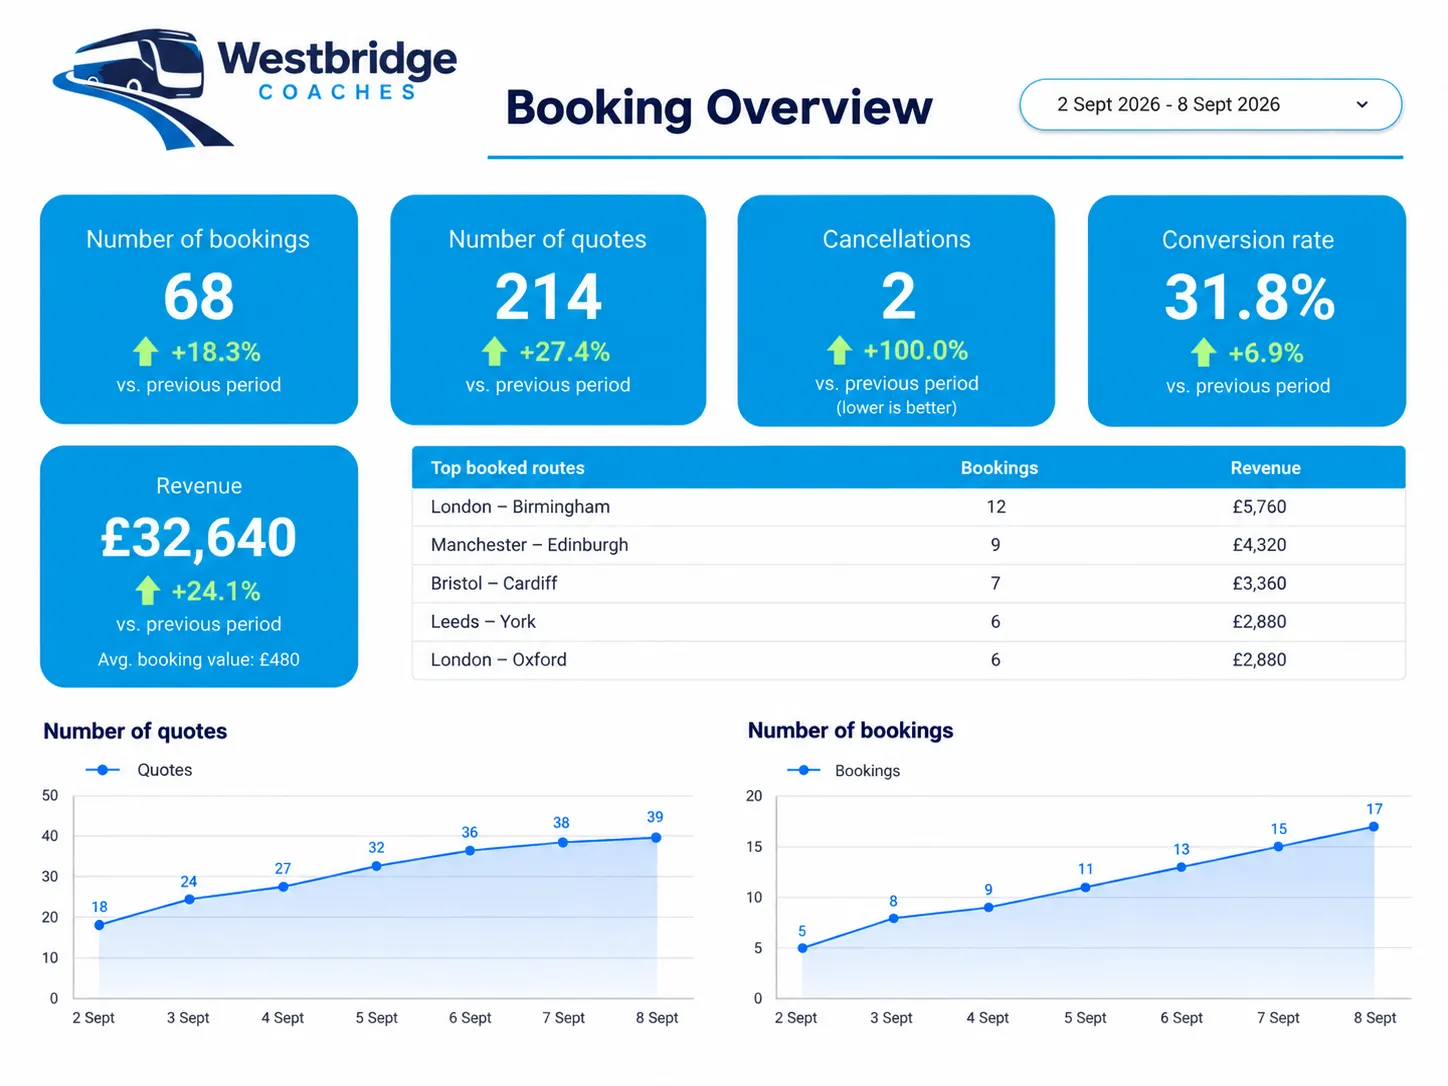The height and width of the screenshot is (1086, 1448).
Task: Click the £4,320 revenue cell
Action: tap(1259, 545)
